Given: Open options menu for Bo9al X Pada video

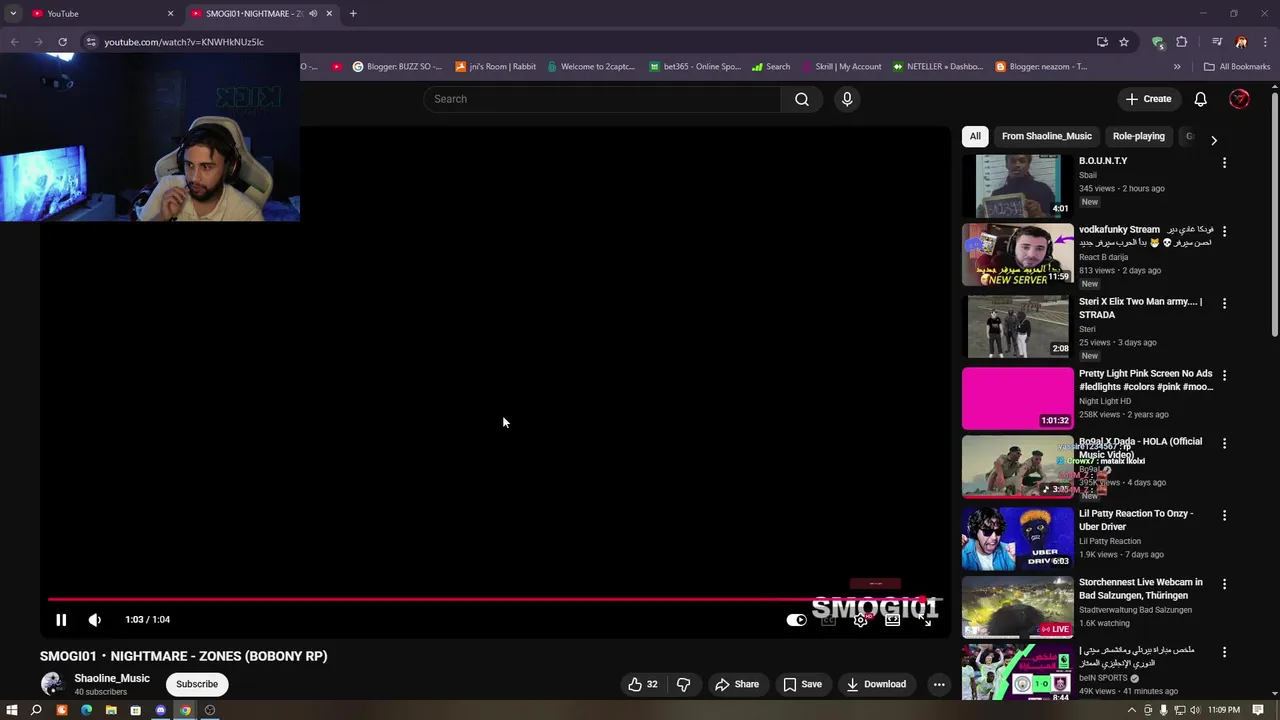Looking at the screenshot, I should pos(1224,443).
